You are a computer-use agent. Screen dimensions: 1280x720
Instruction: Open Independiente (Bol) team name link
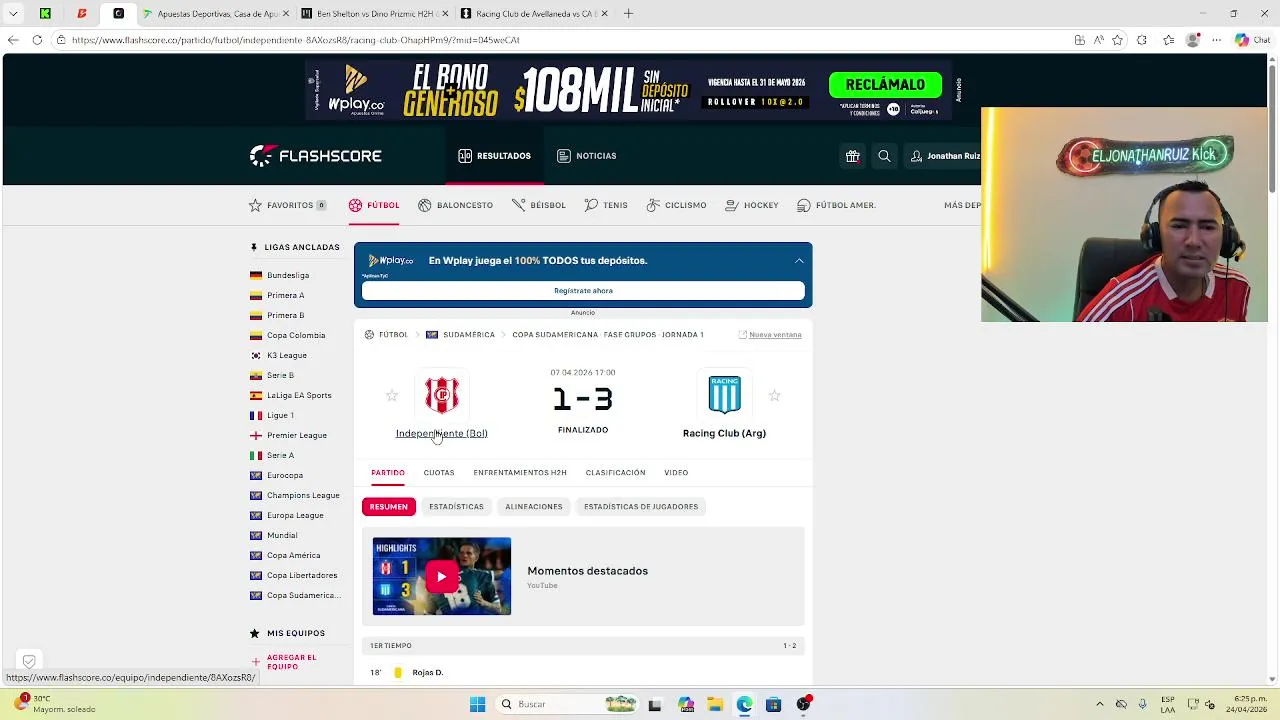441,433
